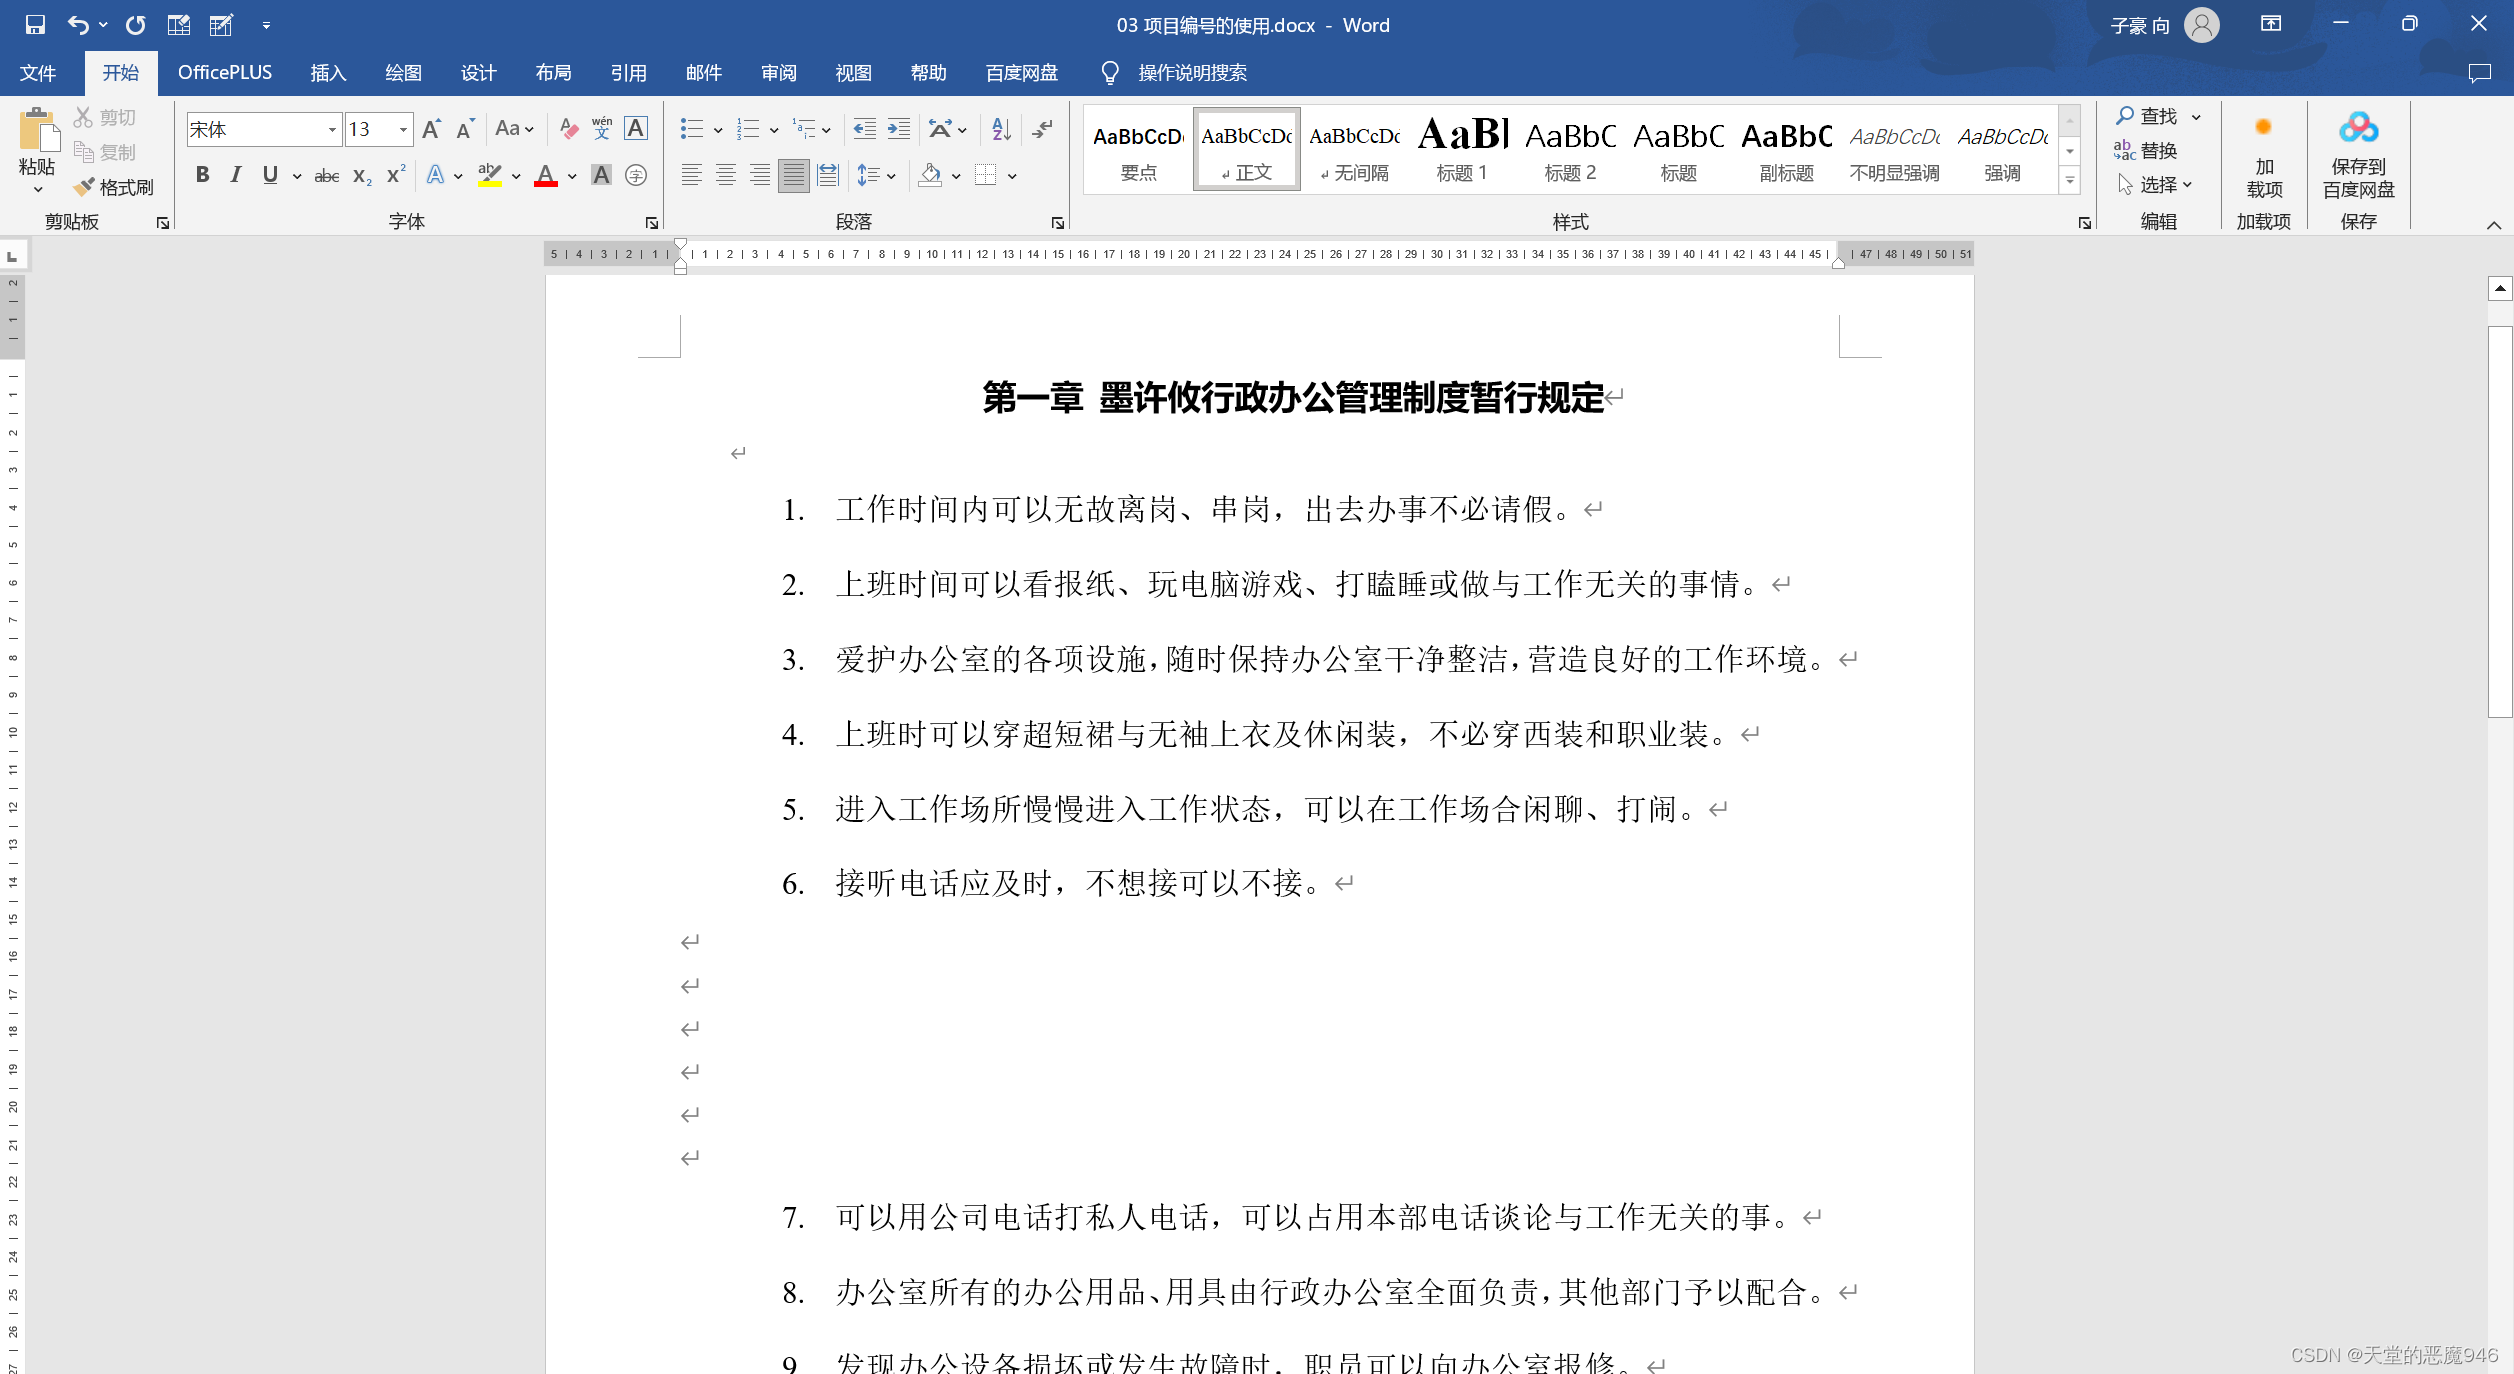Open the Find dropdown arrow

point(2196,117)
